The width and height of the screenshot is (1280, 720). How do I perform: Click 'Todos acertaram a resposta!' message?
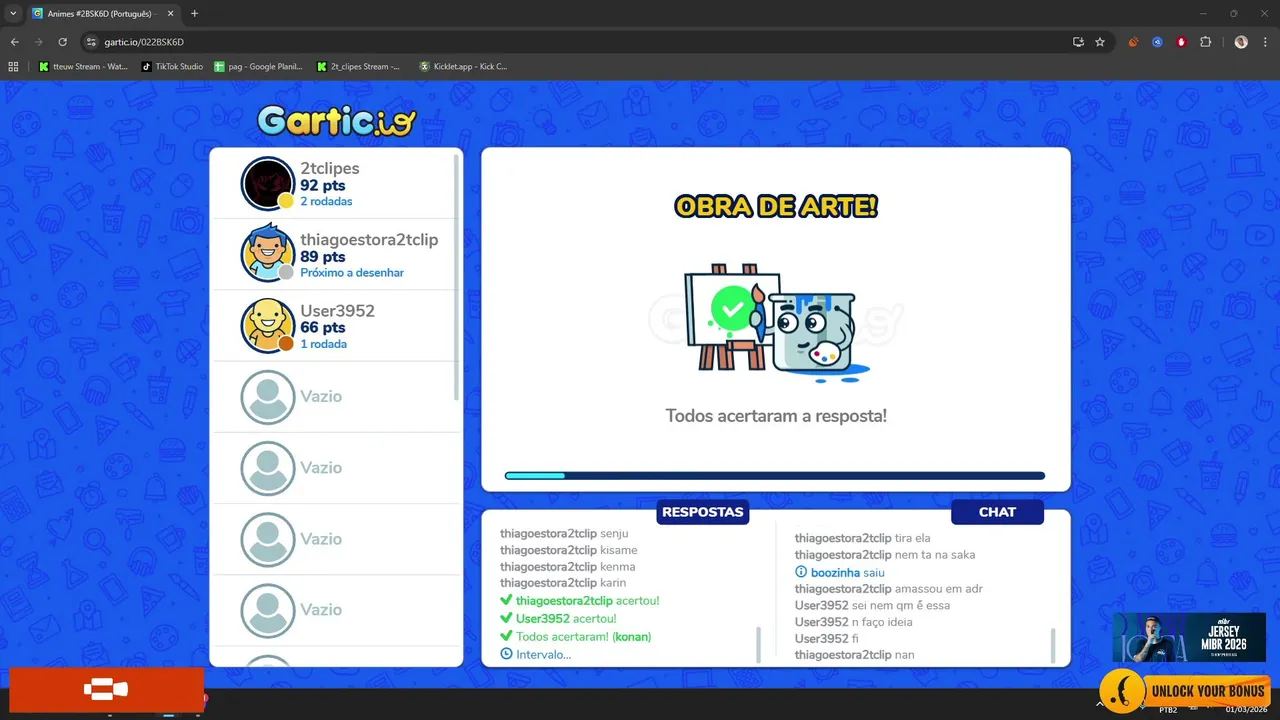[776, 415]
